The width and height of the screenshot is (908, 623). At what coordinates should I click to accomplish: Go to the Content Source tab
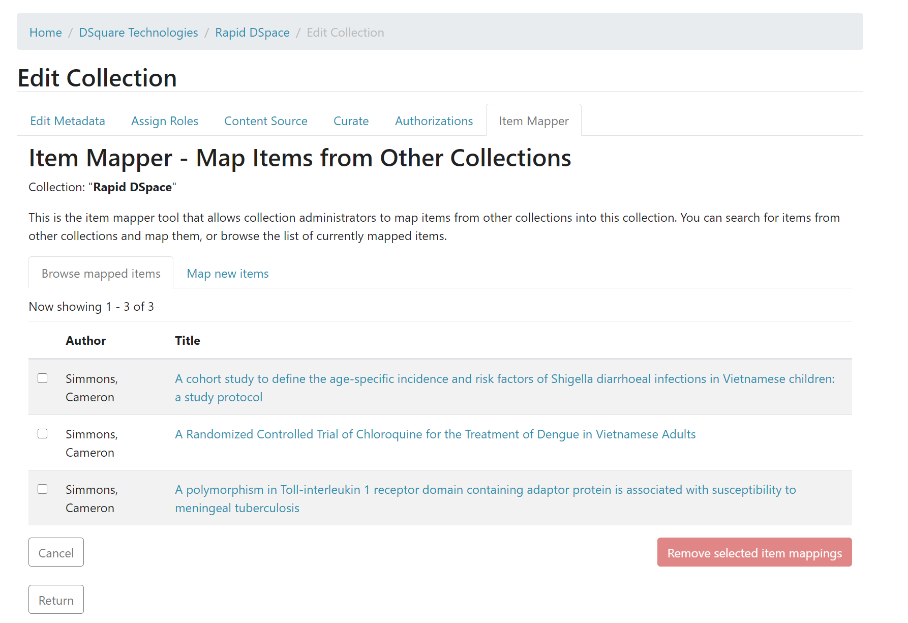(265, 121)
